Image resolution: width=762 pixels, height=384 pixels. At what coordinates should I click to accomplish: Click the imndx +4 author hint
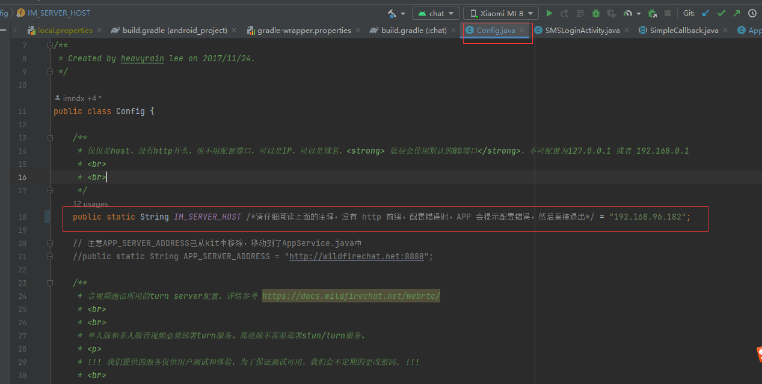(x=78, y=98)
